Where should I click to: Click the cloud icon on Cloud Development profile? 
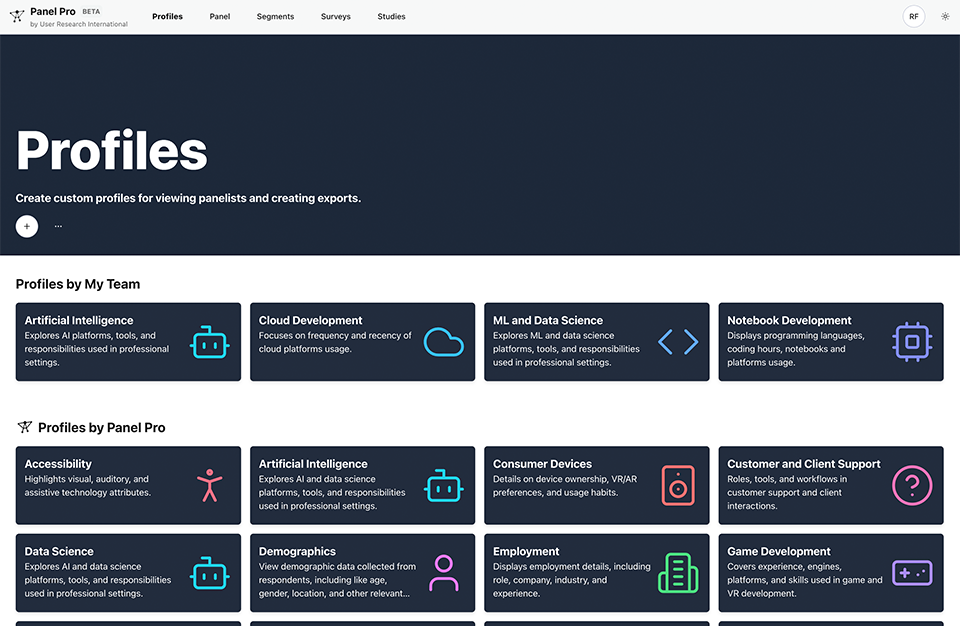443,341
